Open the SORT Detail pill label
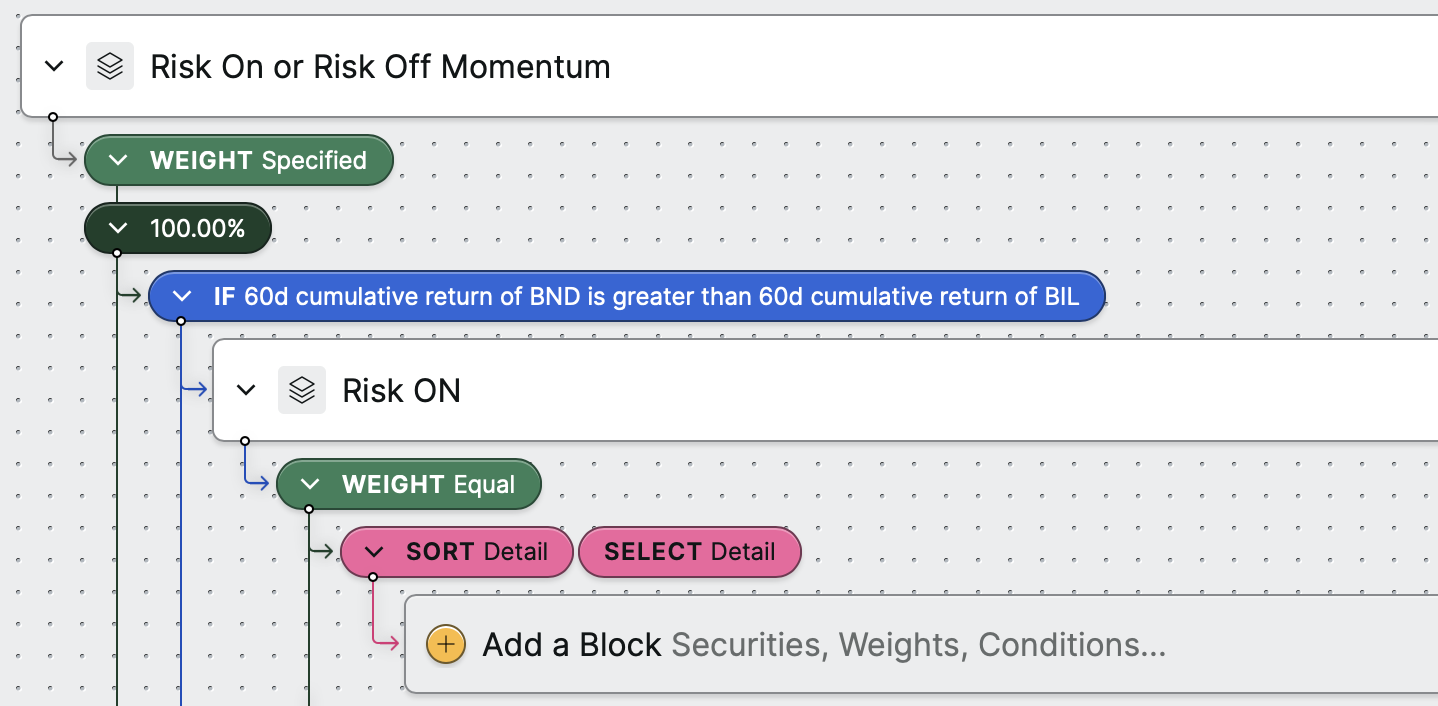The image size is (1438, 706). (x=477, y=552)
